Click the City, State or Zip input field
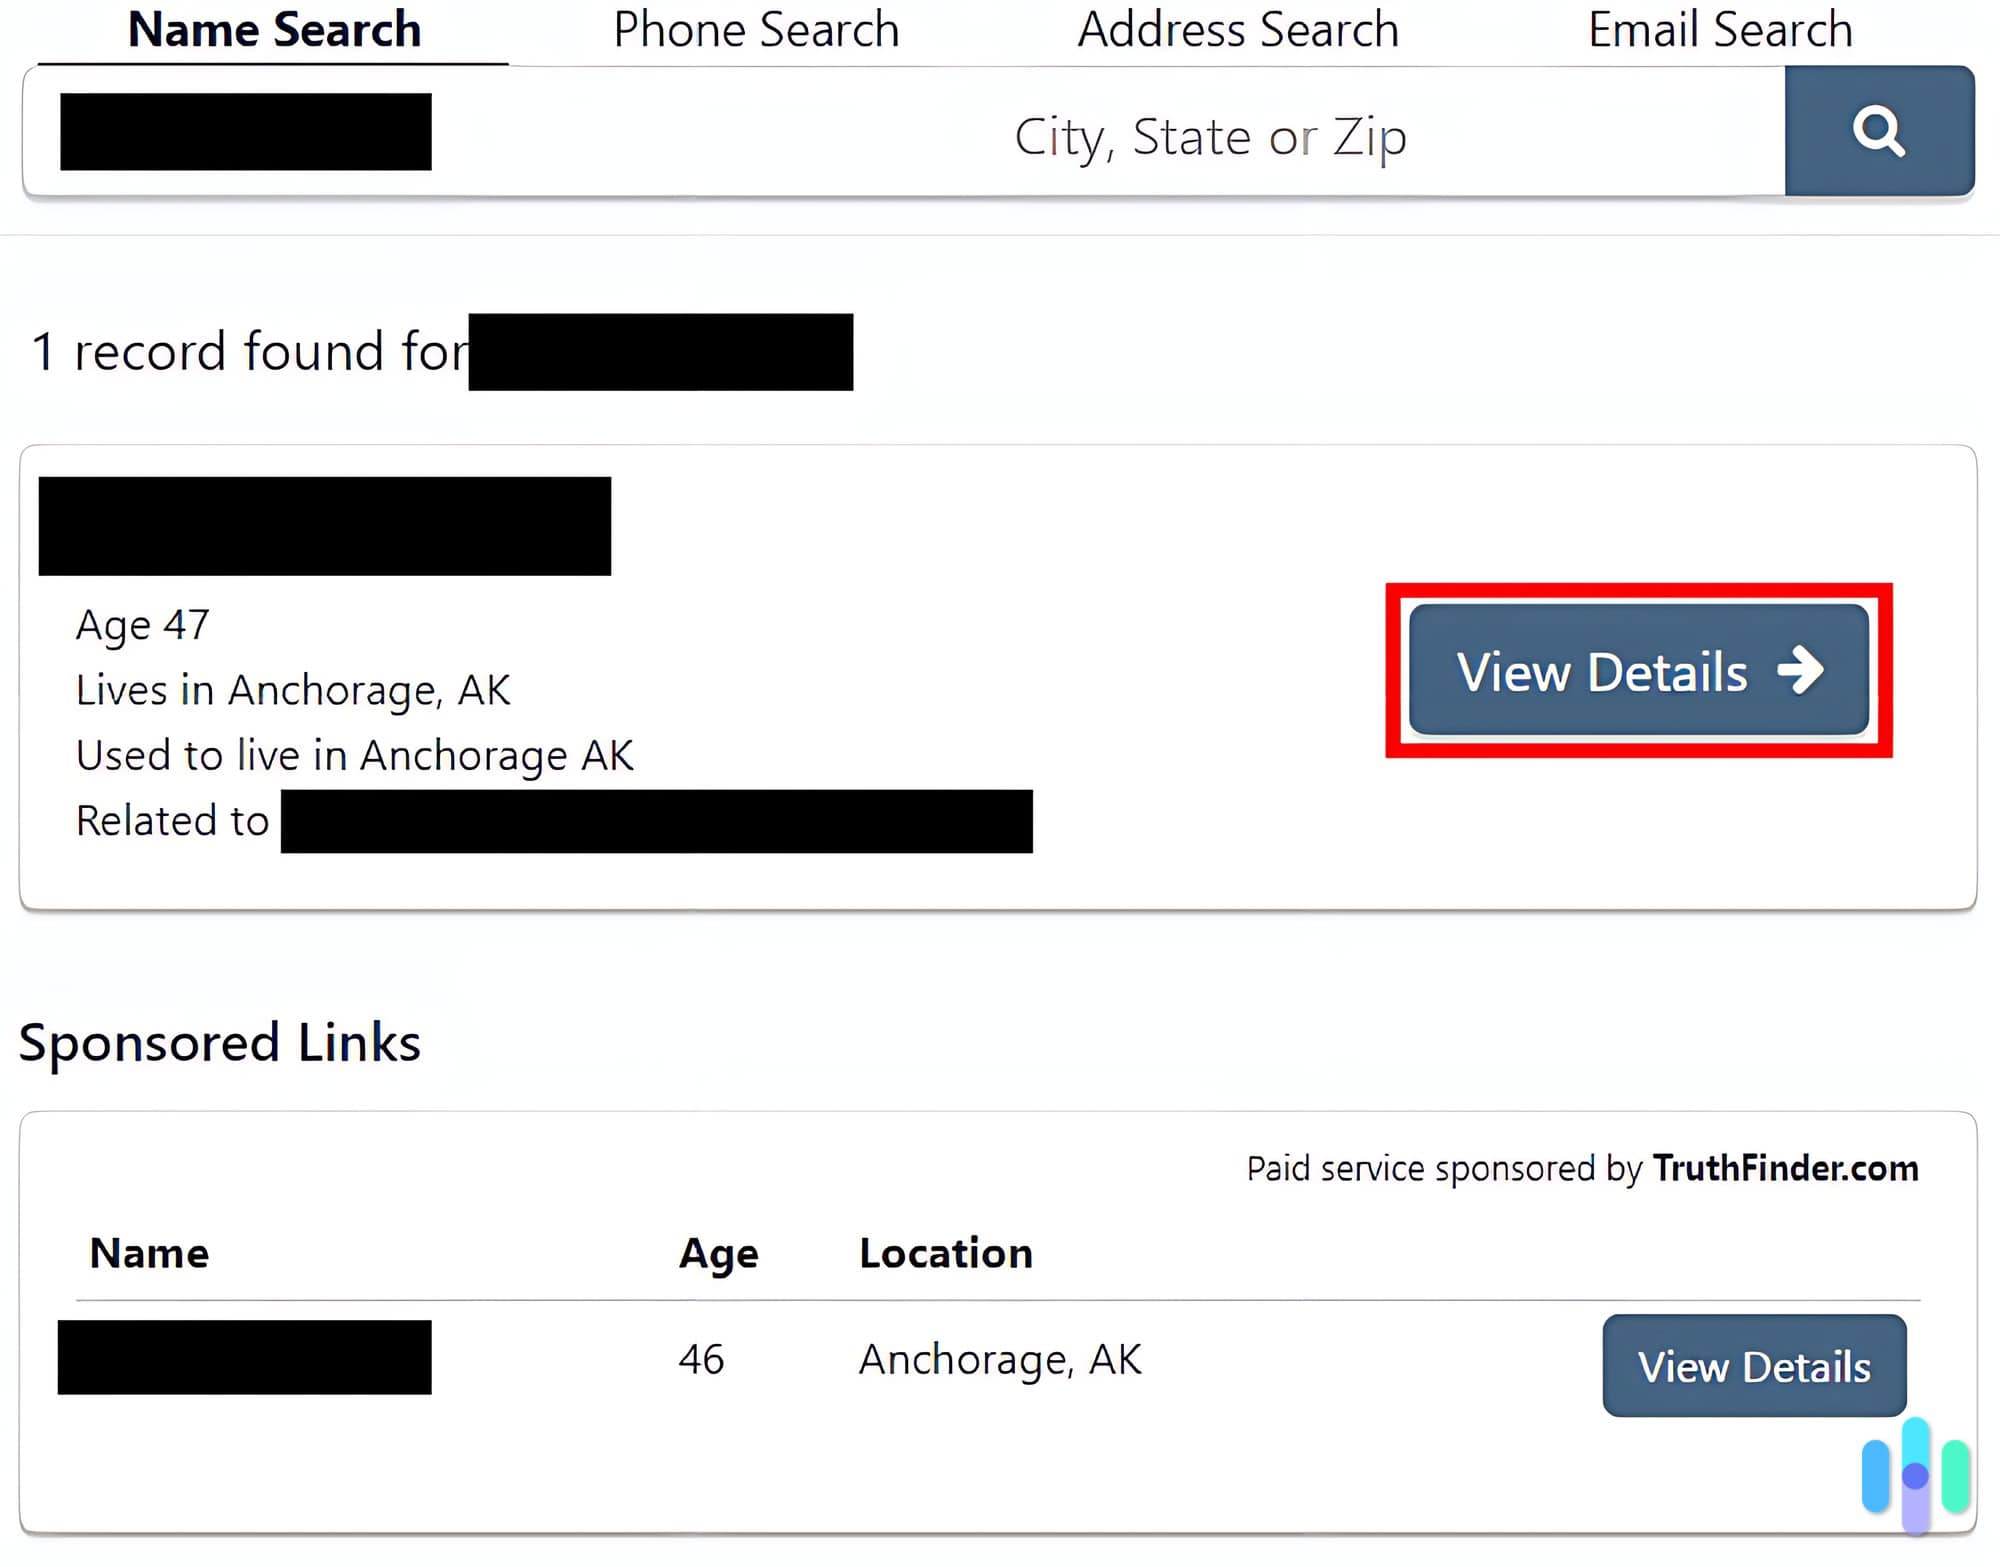 [1211, 135]
